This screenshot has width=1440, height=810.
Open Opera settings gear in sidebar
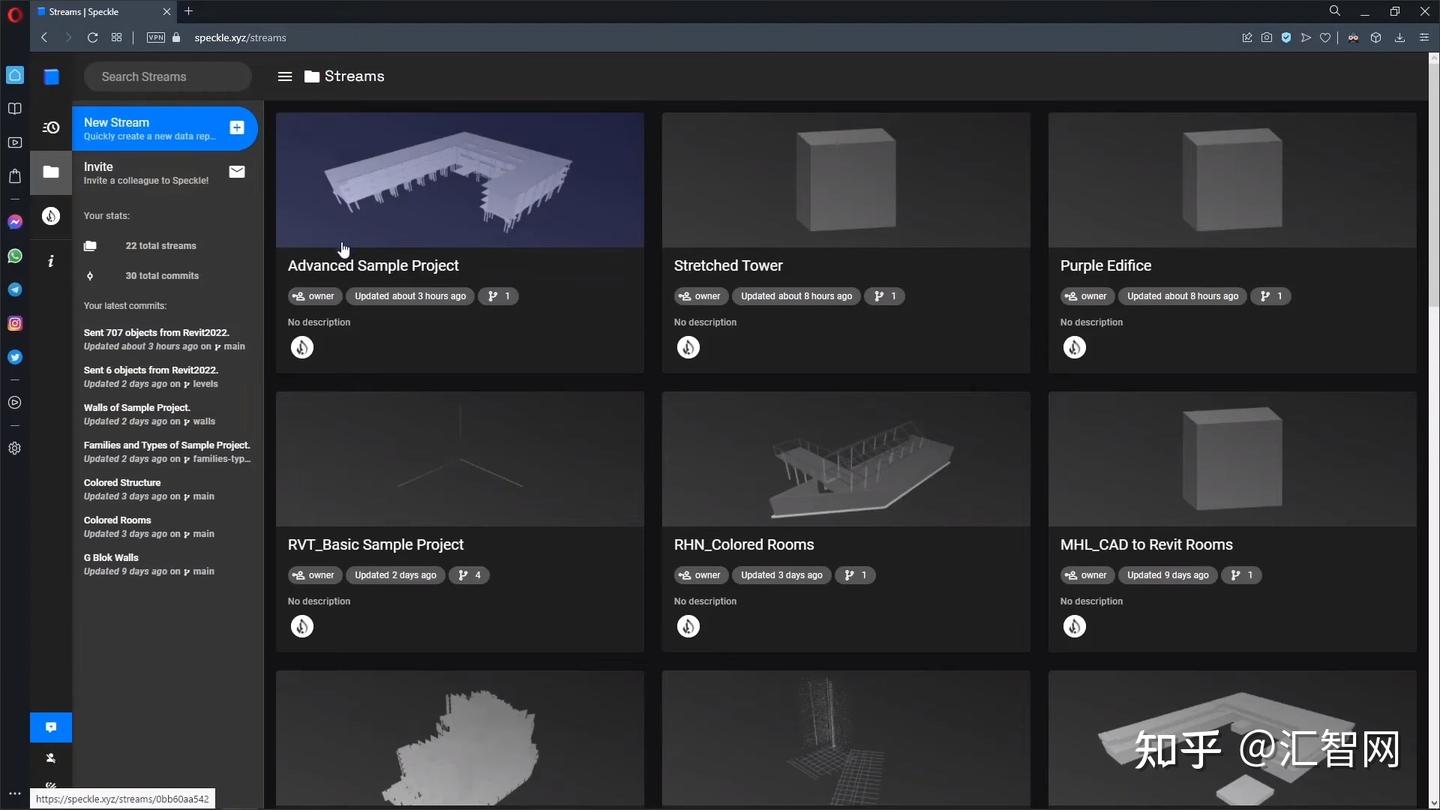point(15,448)
